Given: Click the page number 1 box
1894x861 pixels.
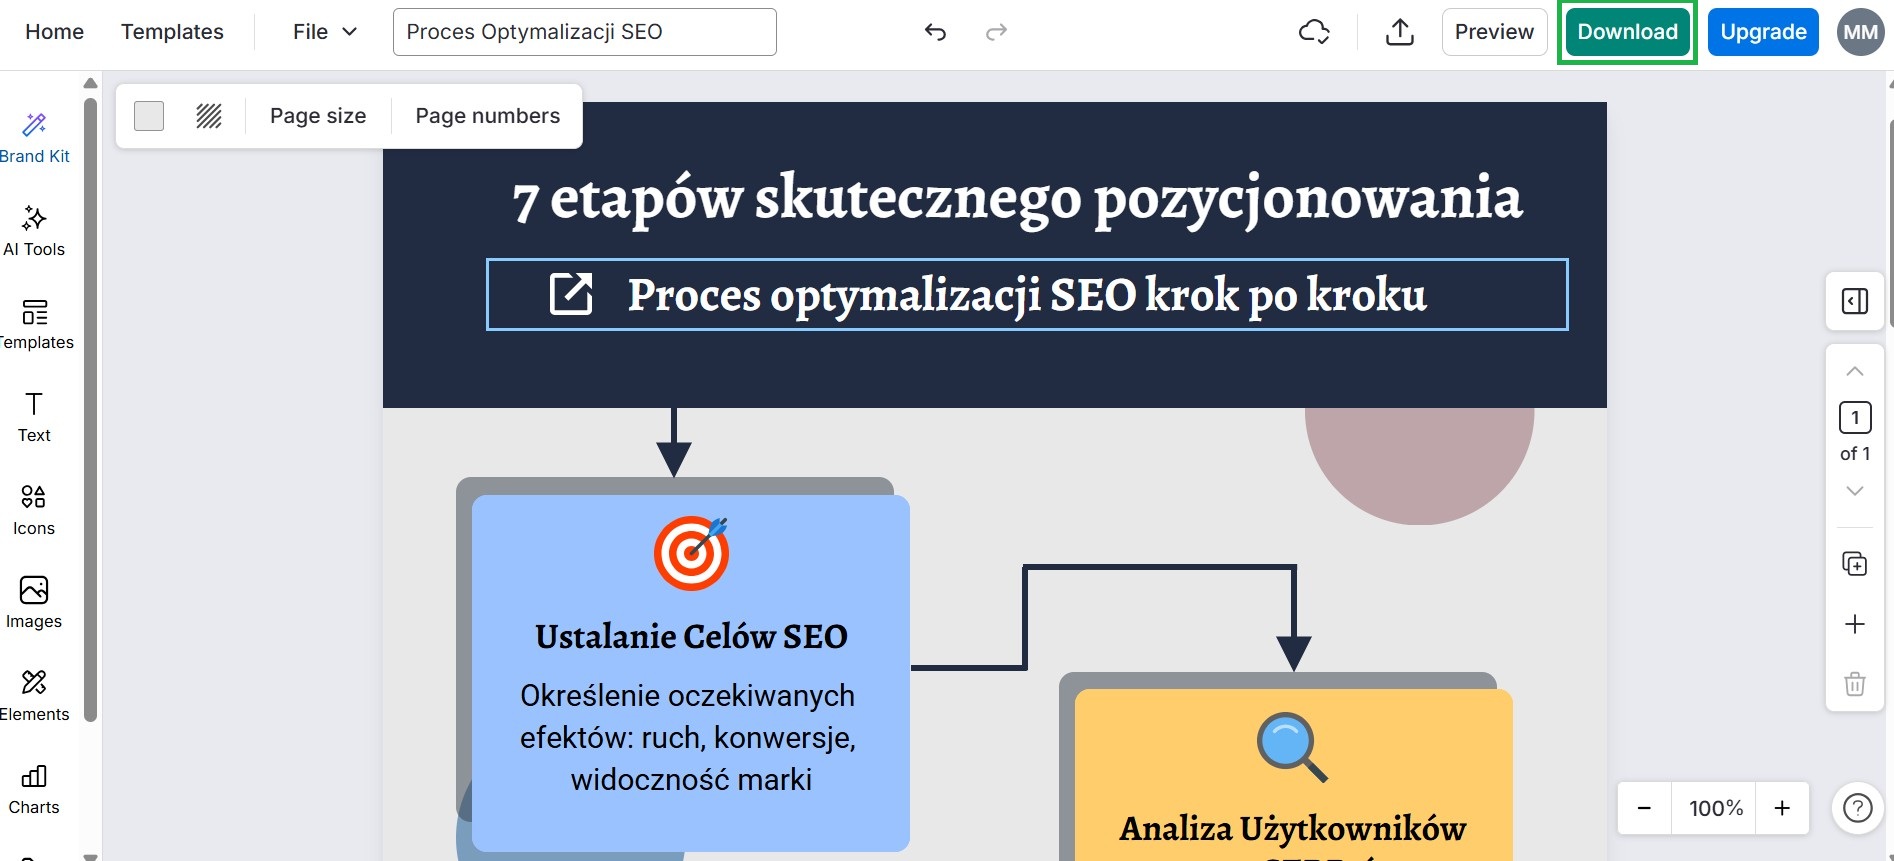Looking at the screenshot, I should pos(1855,417).
